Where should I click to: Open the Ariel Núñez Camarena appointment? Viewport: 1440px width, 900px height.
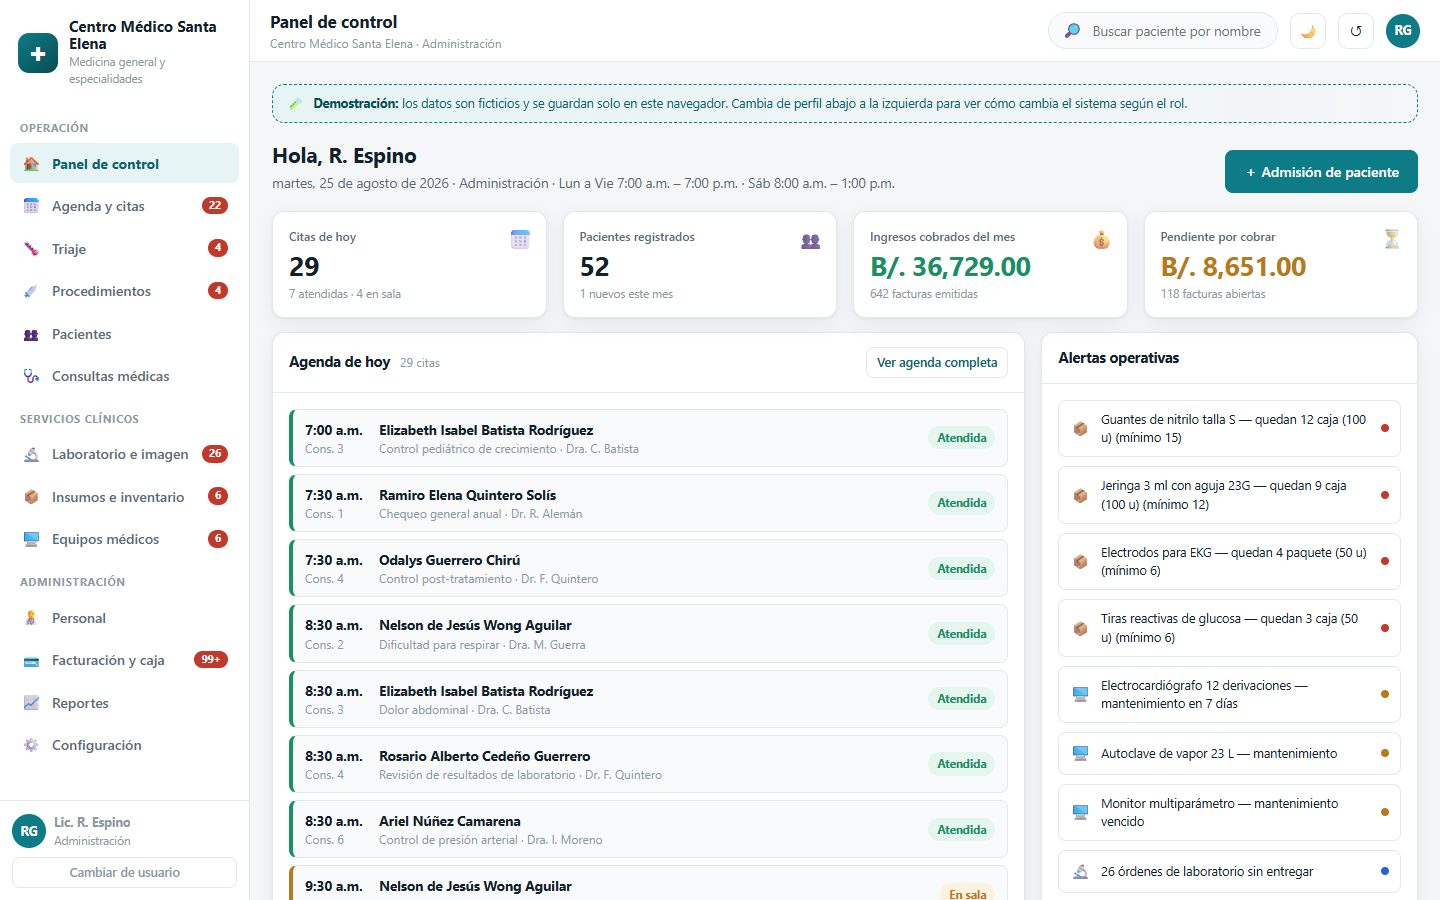648,829
